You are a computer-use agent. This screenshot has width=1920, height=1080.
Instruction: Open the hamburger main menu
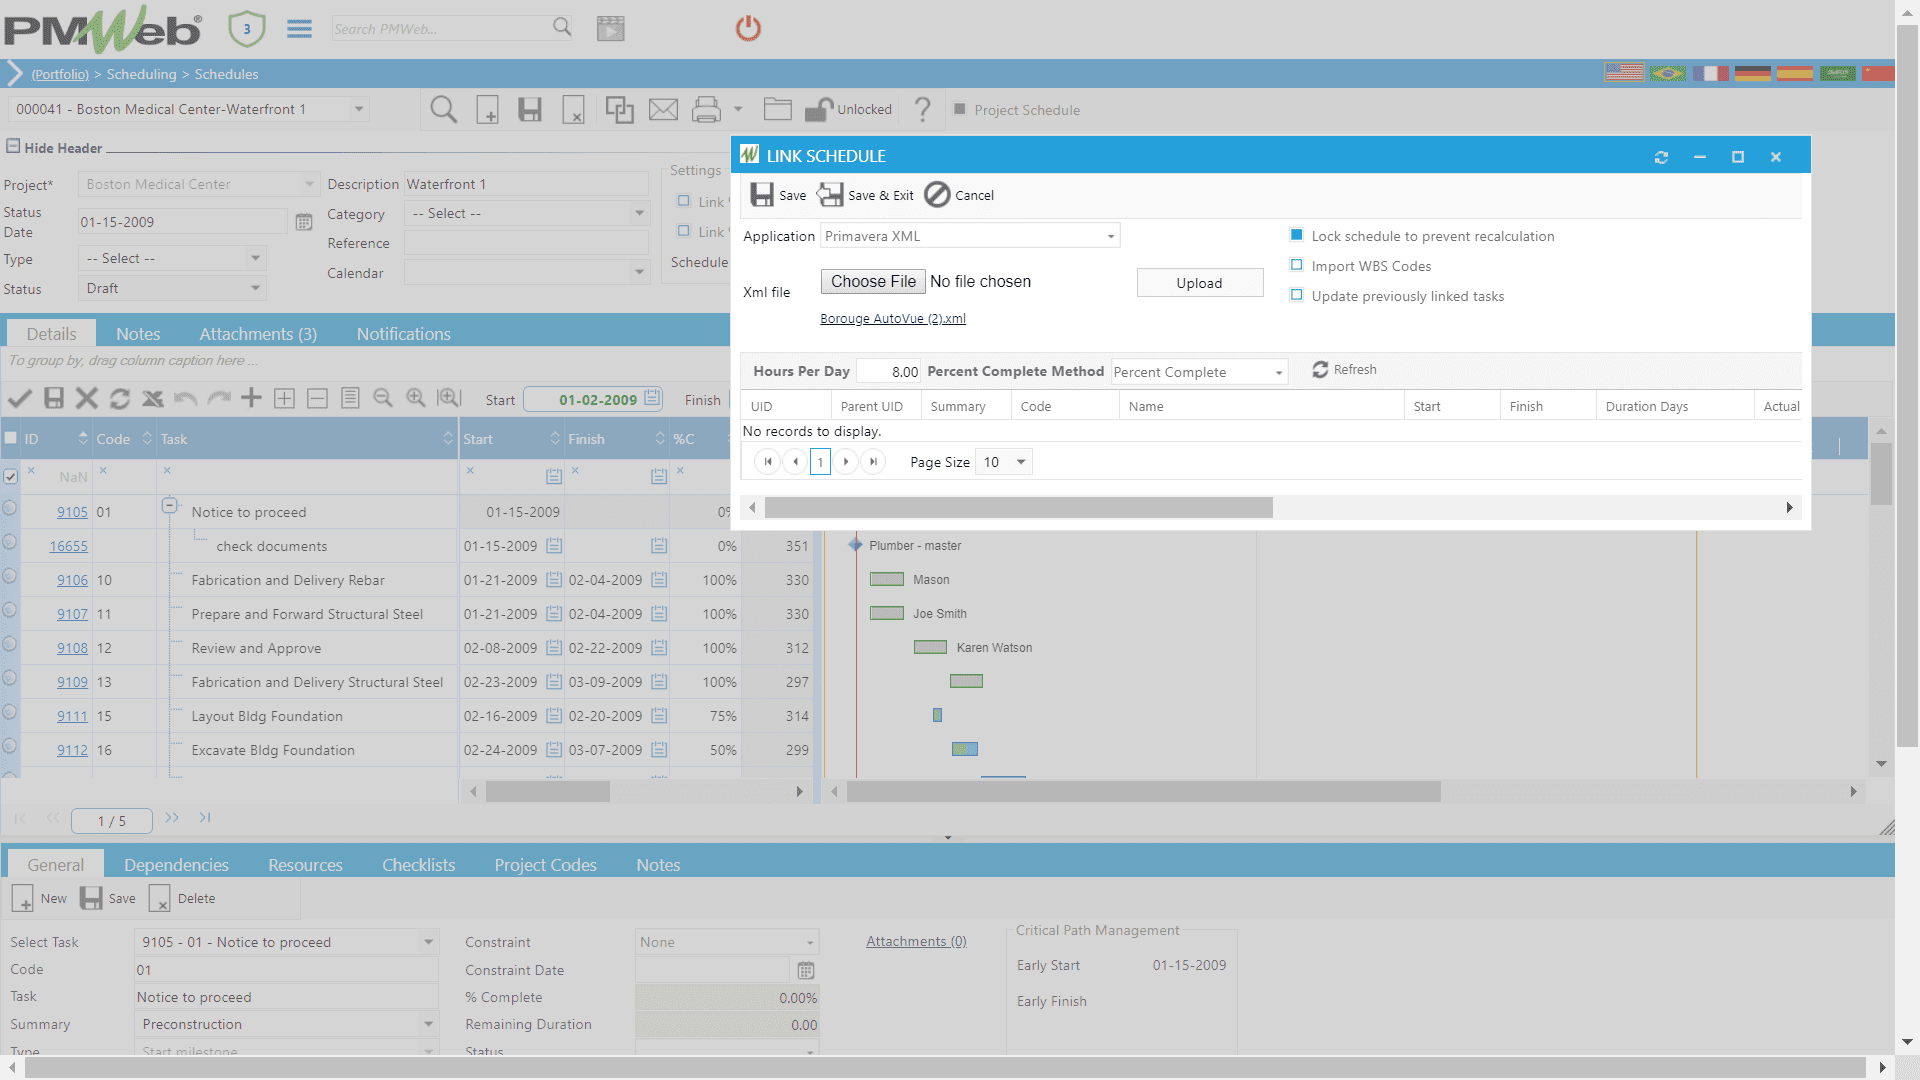click(299, 28)
